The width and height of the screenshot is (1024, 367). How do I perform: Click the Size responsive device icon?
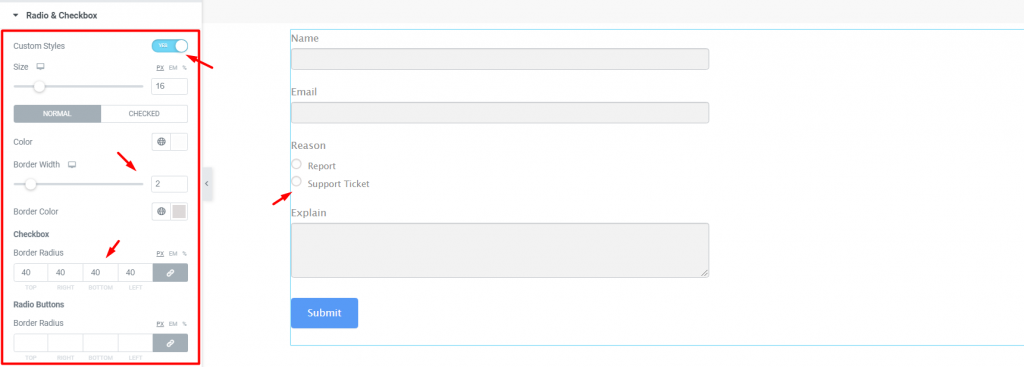40,67
